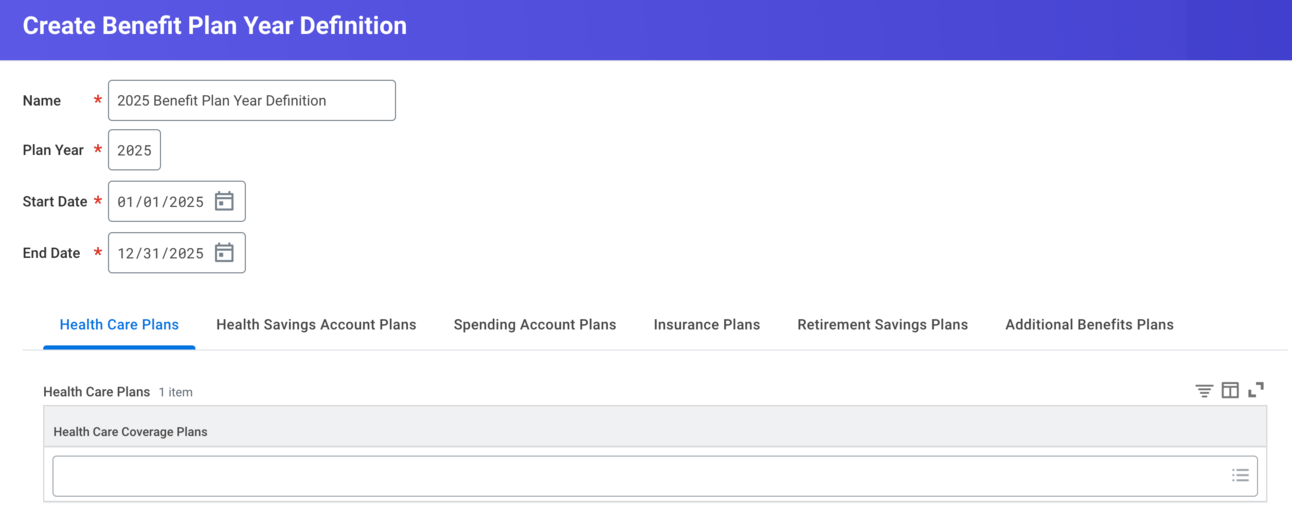1292x523 pixels.
Task: Focus the Plan Year field
Action: pyautogui.click(x=134, y=151)
